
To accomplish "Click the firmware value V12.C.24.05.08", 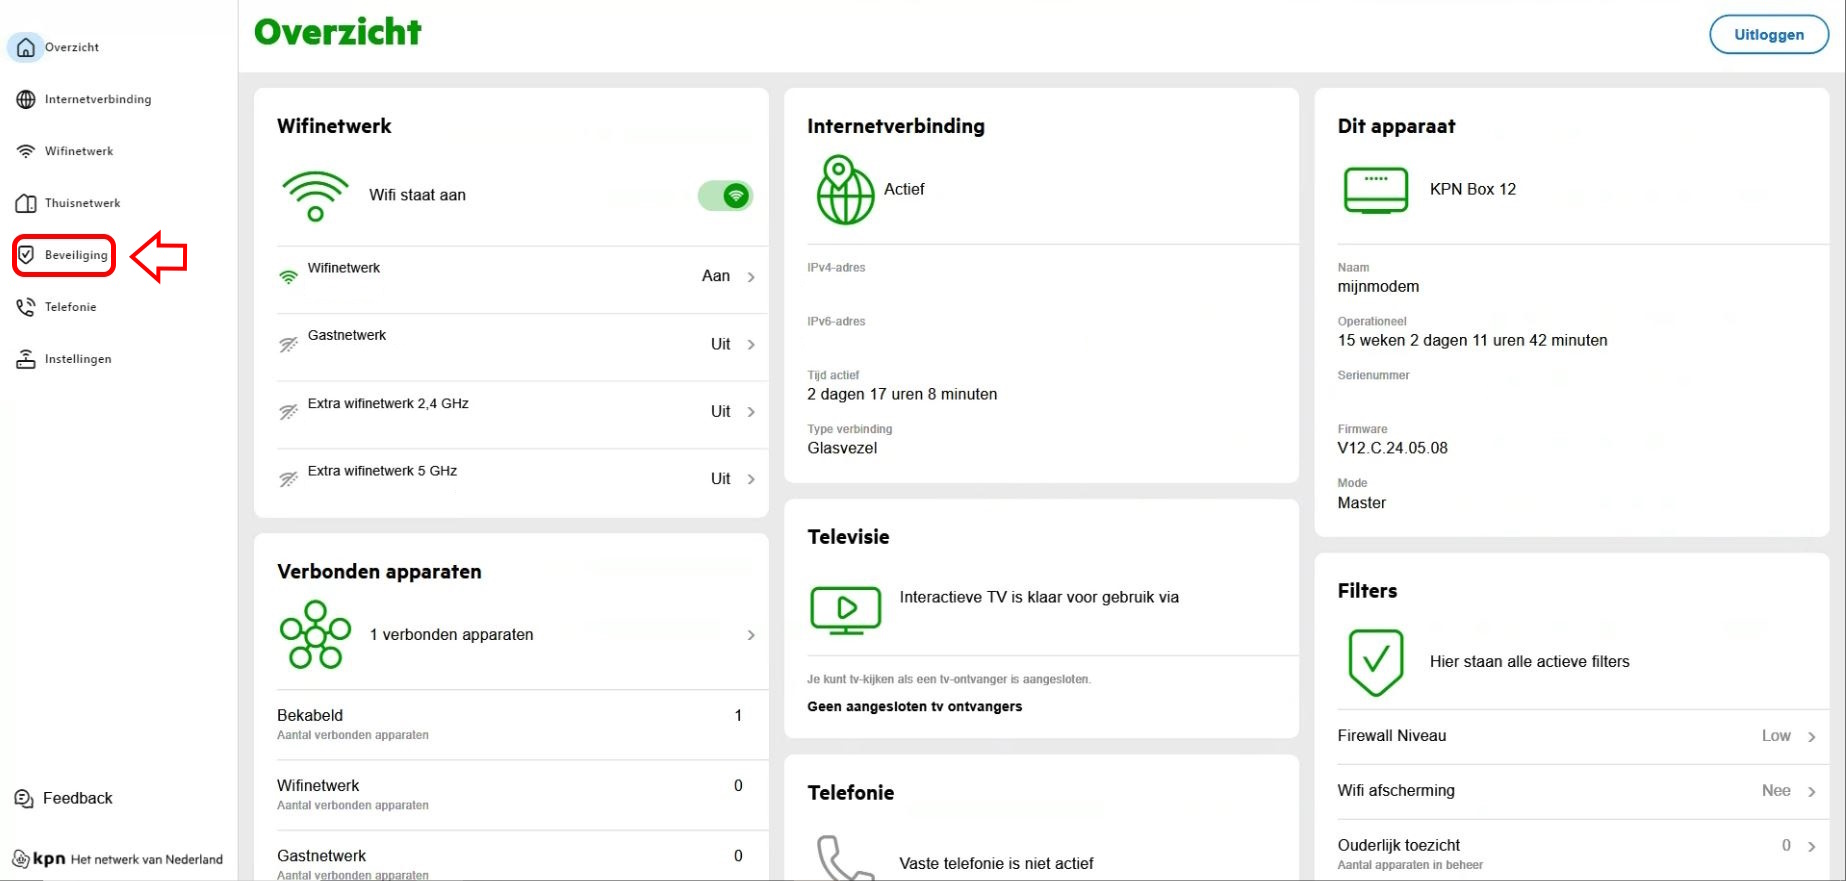I will point(1393,448).
